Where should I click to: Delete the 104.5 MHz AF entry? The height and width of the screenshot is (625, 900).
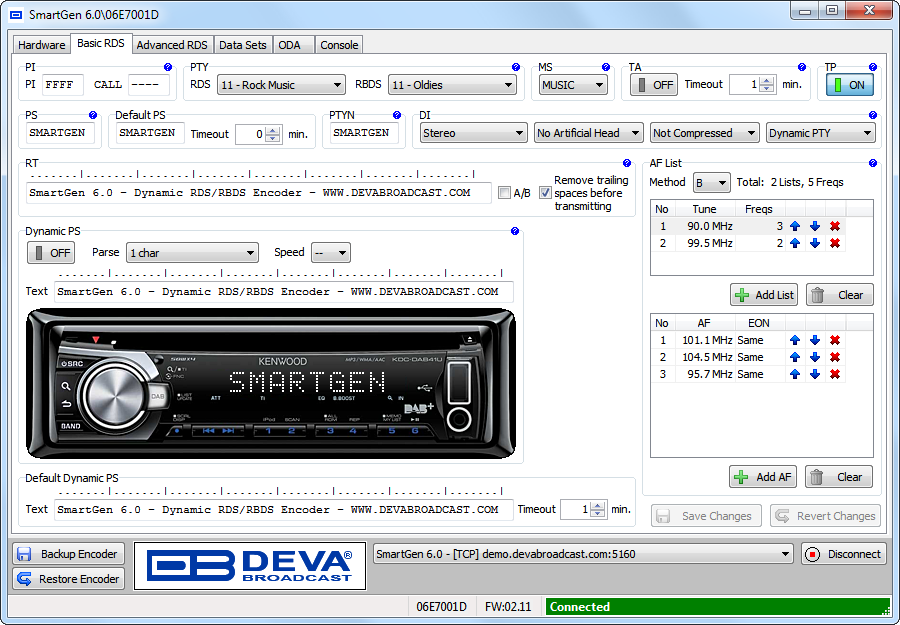835,357
